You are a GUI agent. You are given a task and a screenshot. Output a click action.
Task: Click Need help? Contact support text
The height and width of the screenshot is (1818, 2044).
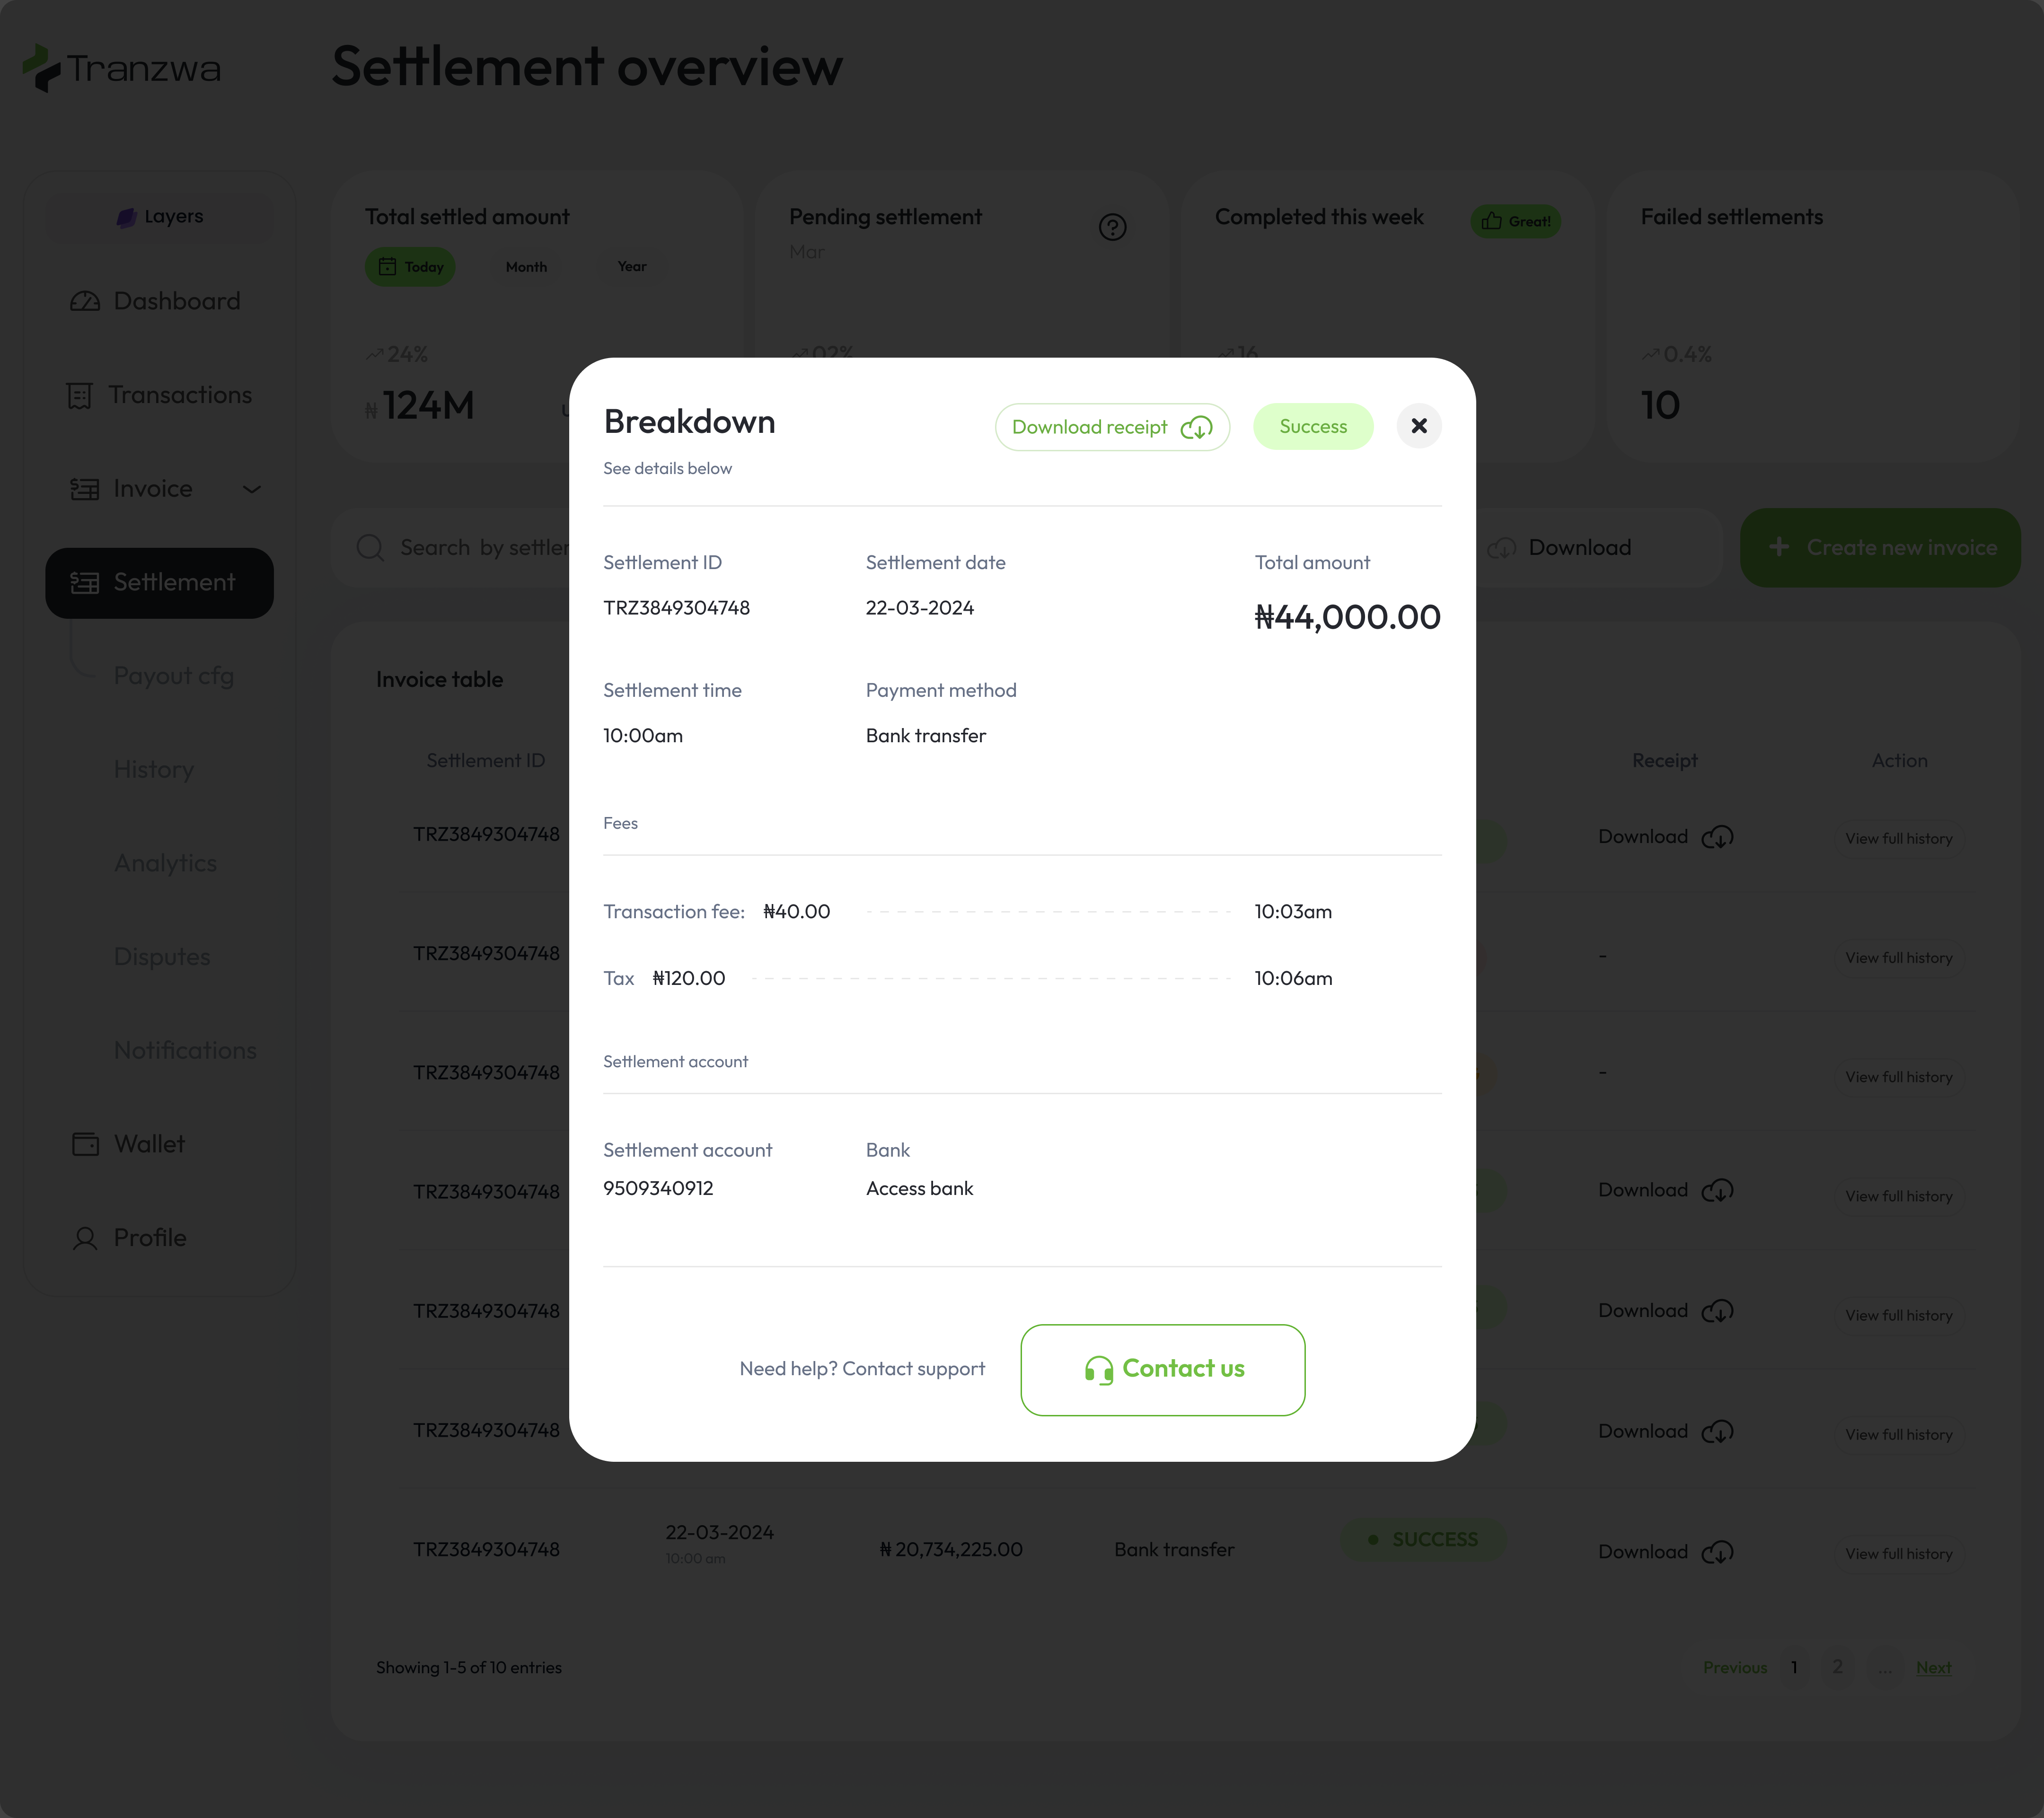point(862,1369)
